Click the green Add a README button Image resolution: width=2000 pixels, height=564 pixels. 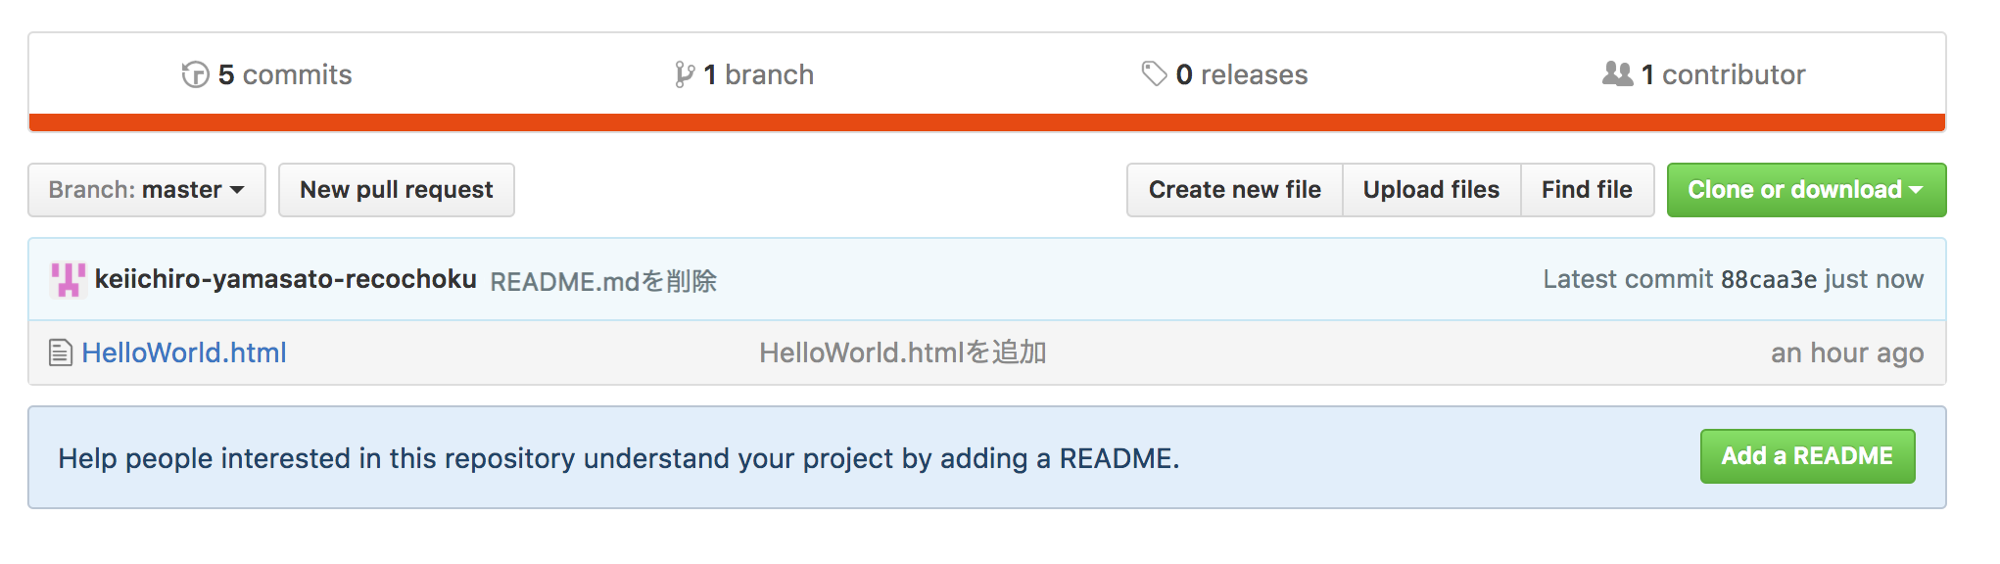(1806, 456)
